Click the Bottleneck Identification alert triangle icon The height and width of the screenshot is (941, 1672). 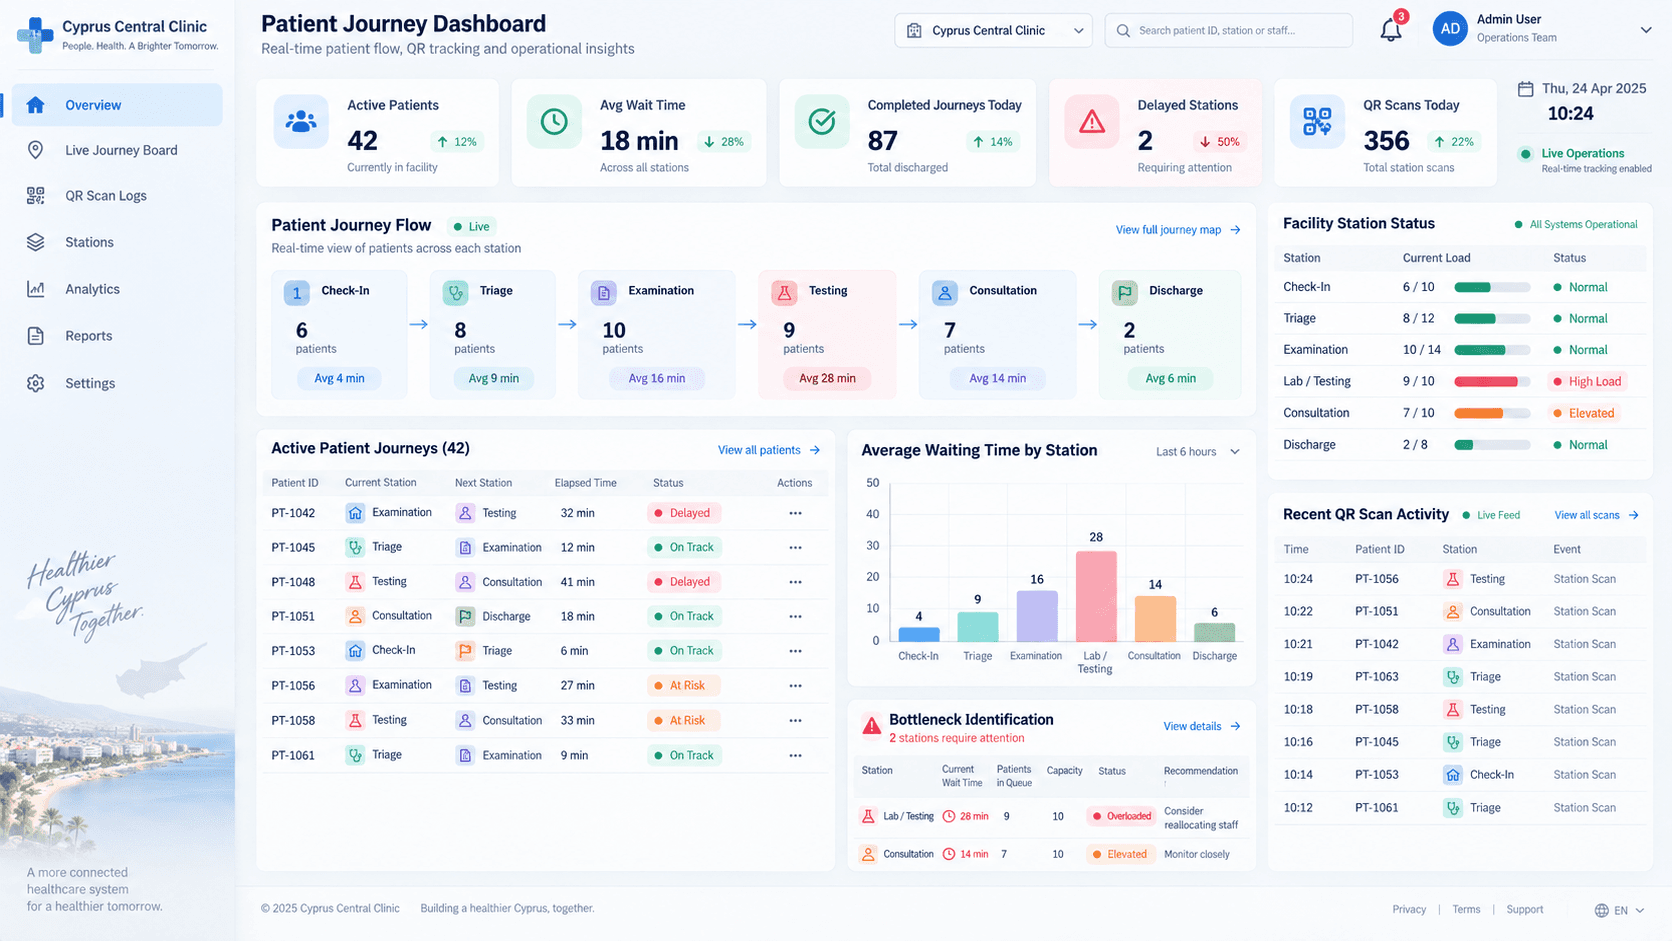click(x=872, y=726)
